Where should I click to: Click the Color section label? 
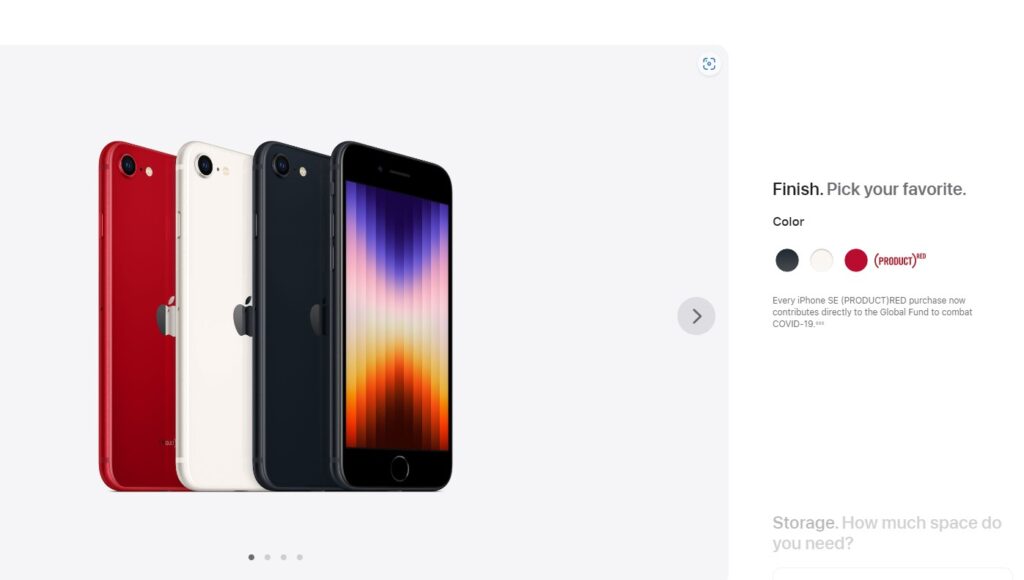coord(788,221)
